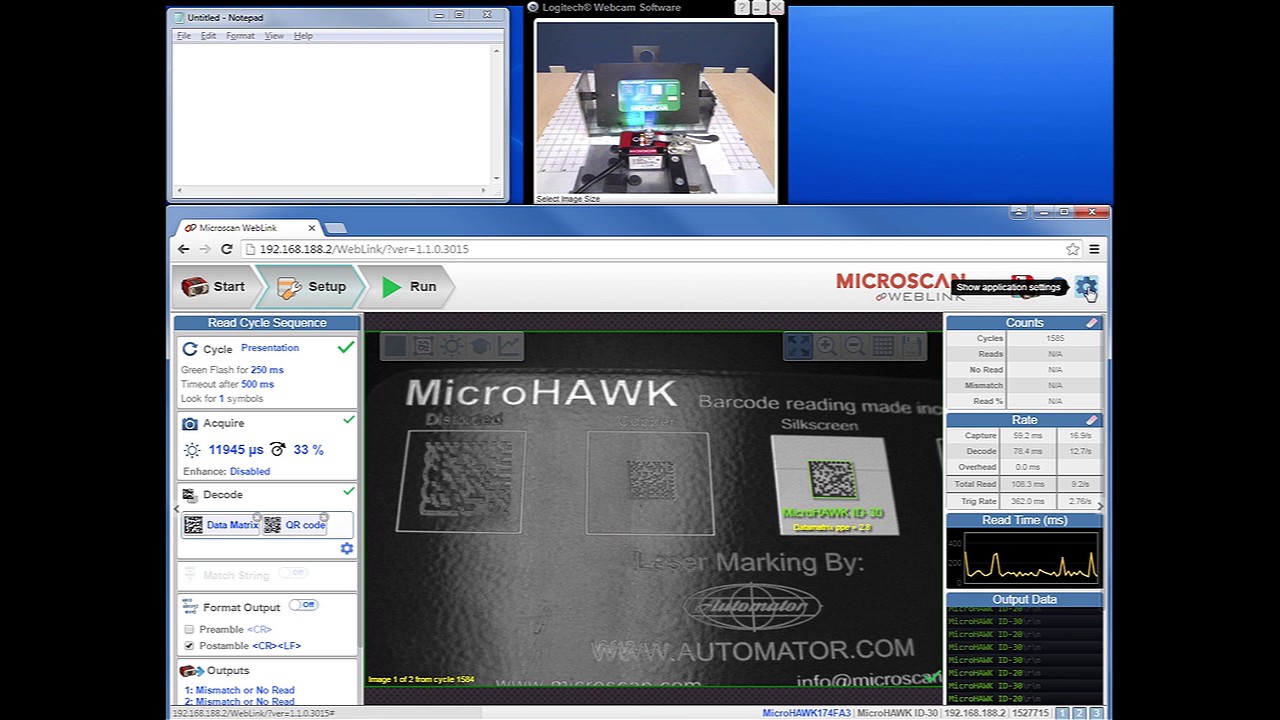Open the Chrome menu icon
The height and width of the screenshot is (720, 1280).
coord(1094,249)
